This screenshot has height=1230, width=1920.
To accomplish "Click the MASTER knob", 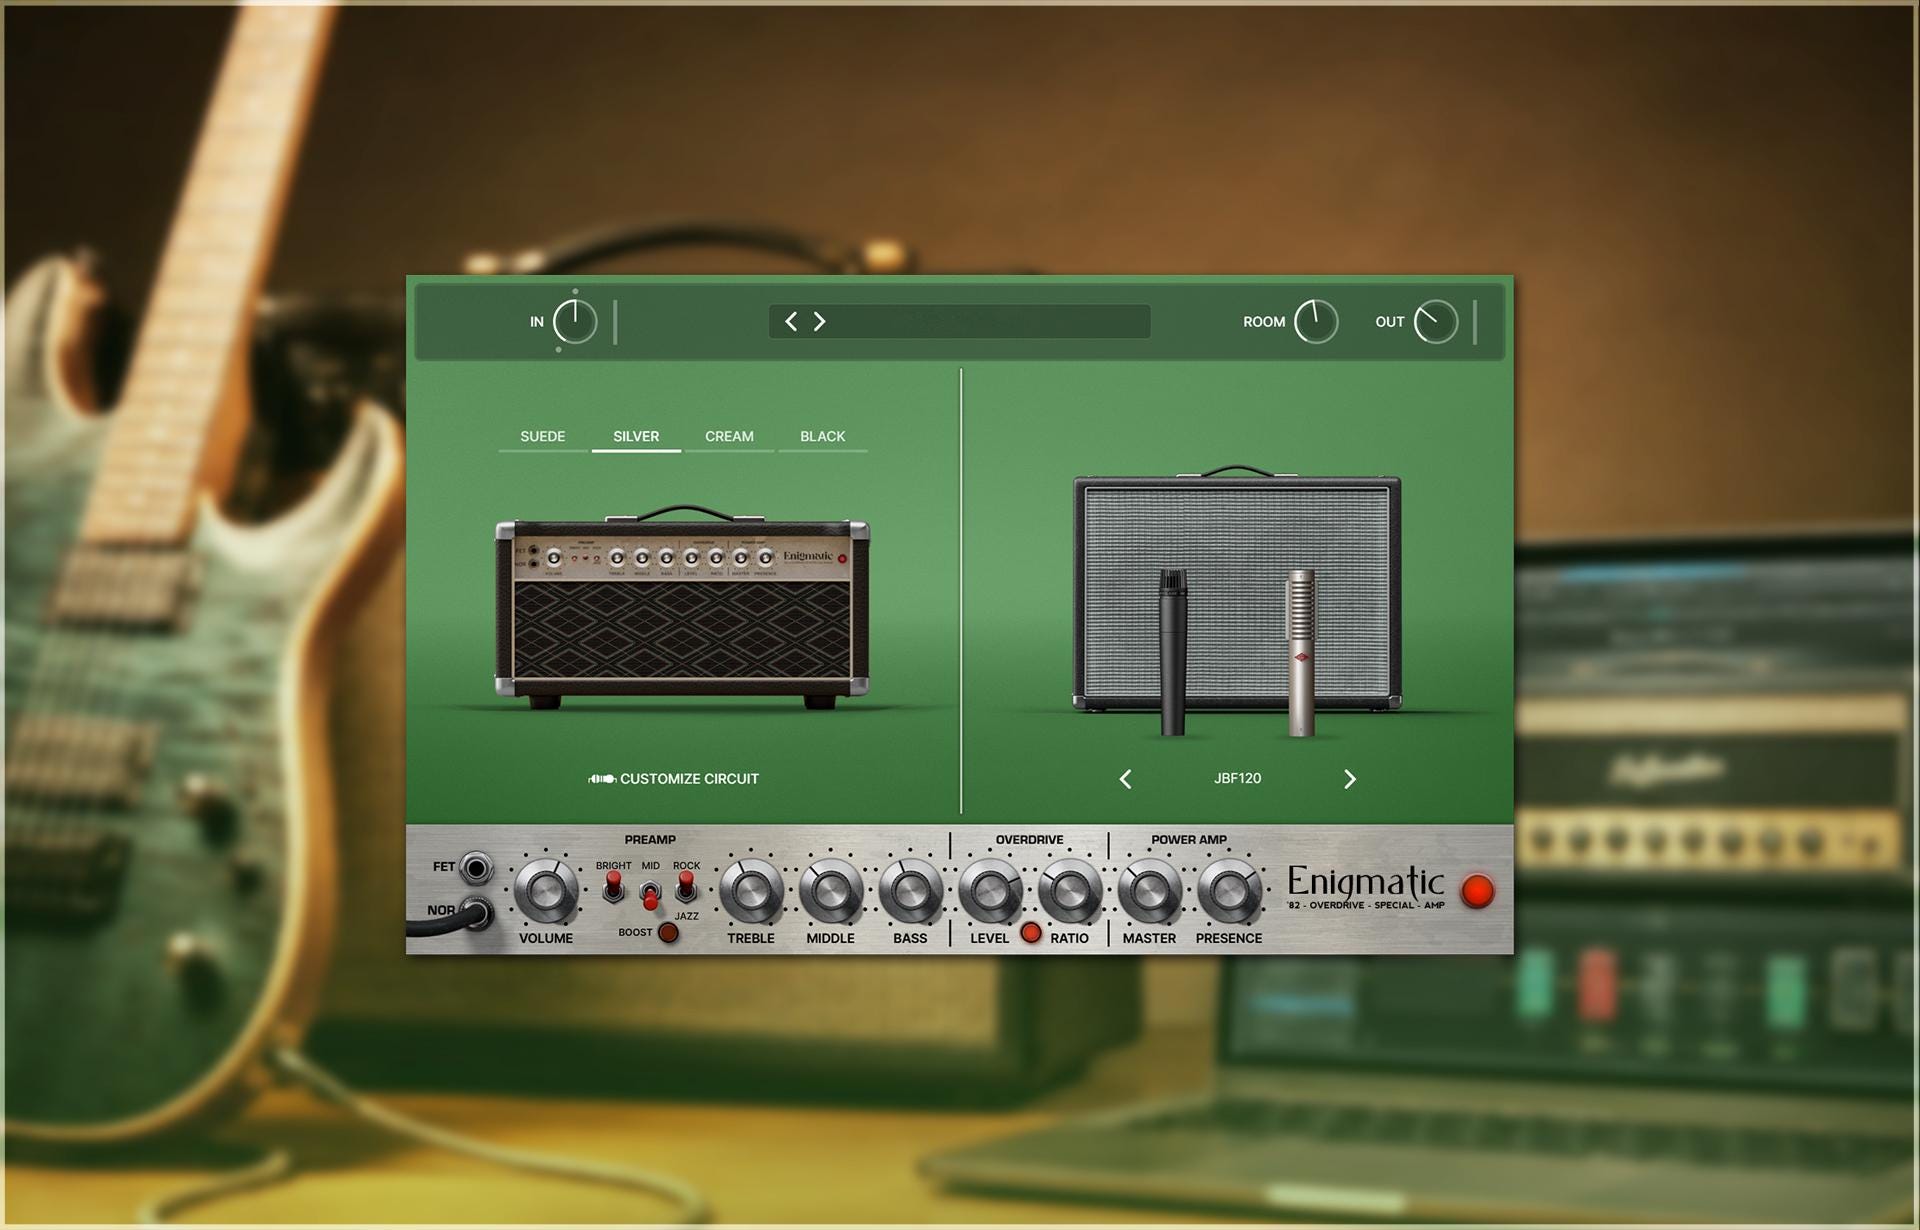I will (x=1149, y=890).
